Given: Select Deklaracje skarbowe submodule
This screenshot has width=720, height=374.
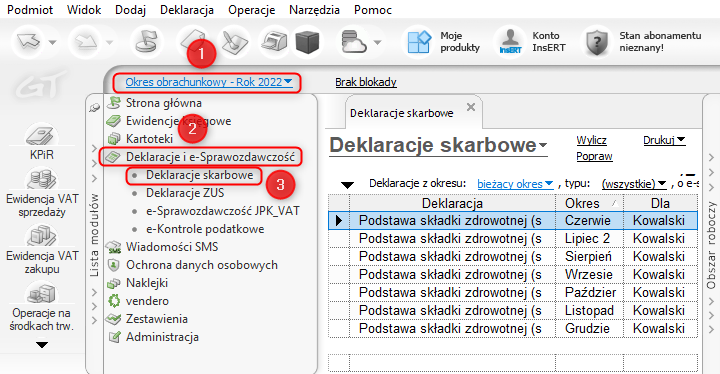Looking at the screenshot, I should [200, 175].
